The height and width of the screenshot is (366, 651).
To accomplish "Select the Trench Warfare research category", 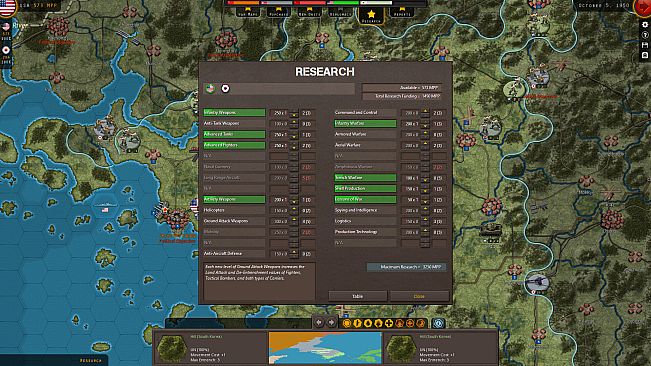I will (365, 178).
